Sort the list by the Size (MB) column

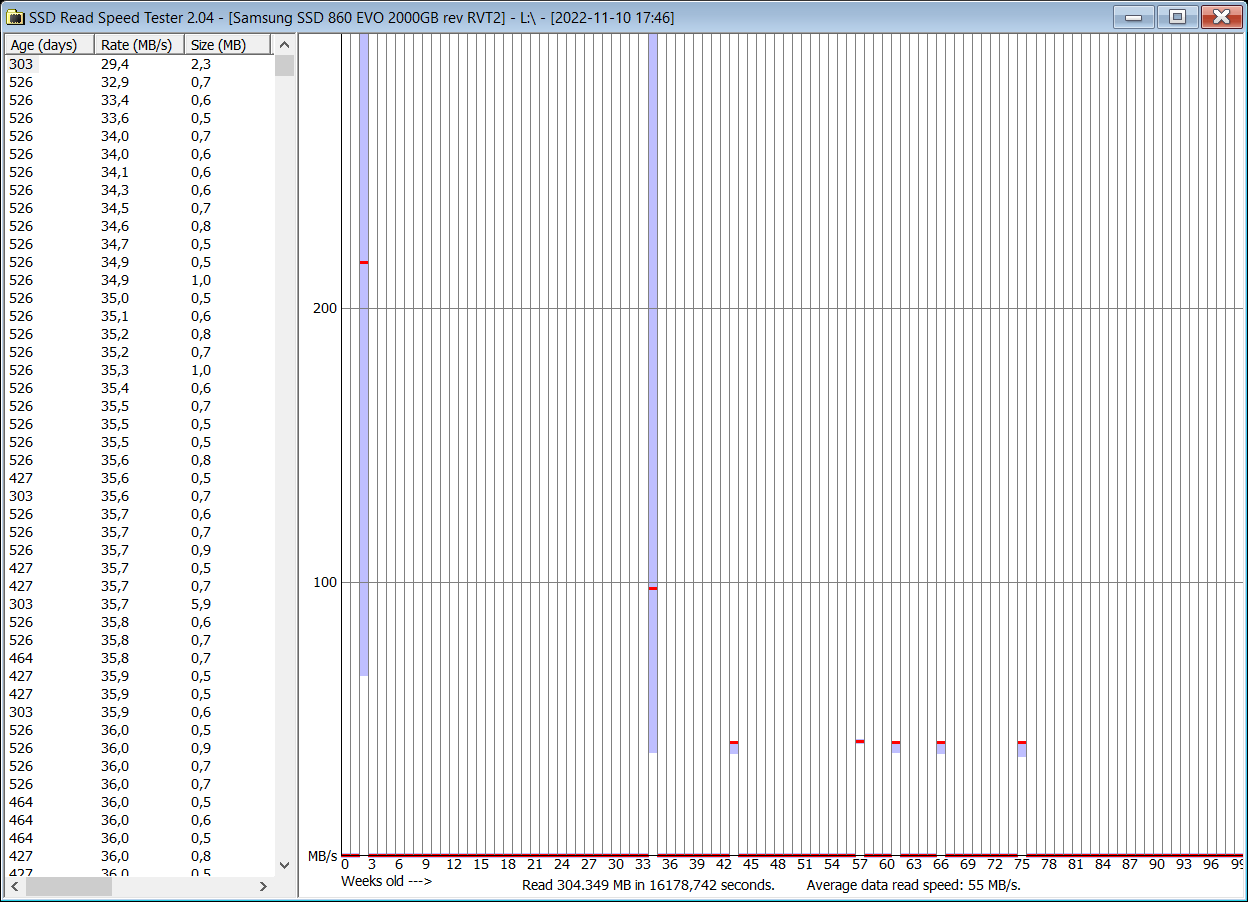pyautogui.click(x=220, y=44)
